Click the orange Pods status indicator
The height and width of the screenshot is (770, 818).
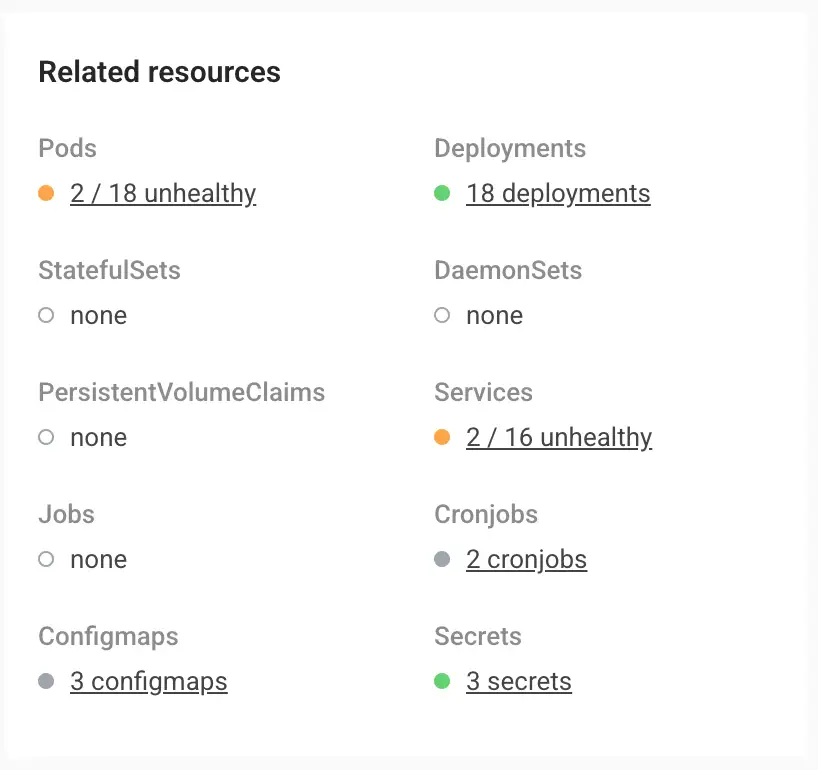[46, 193]
